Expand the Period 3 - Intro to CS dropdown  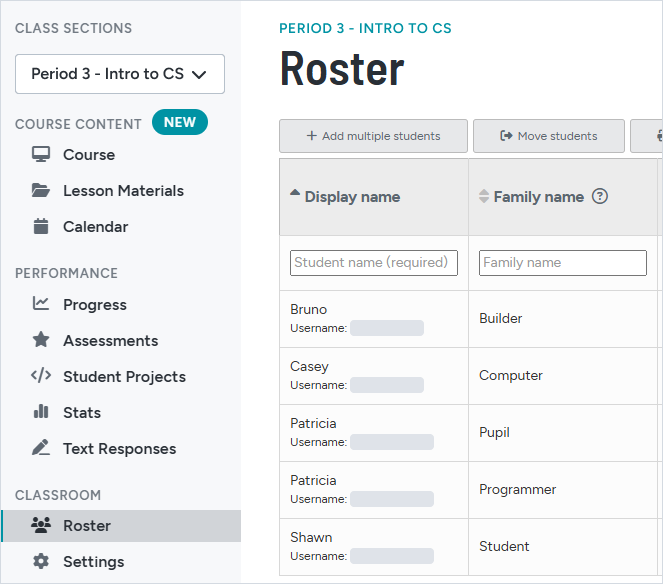120,74
